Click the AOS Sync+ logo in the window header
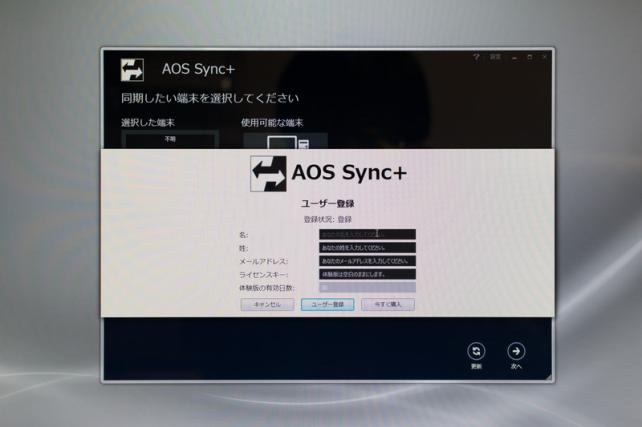The image size is (642, 427). coord(132,70)
